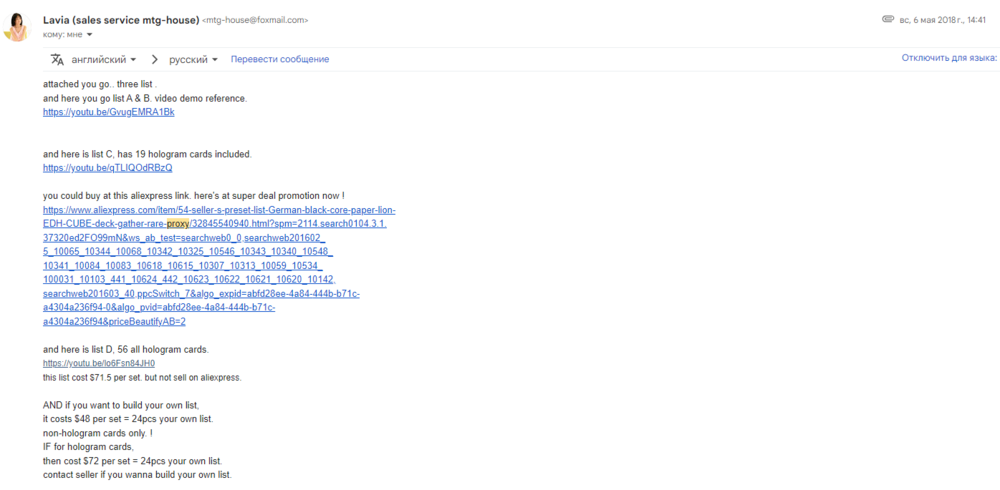Click the arrow between the two languages

tap(152, 59)
